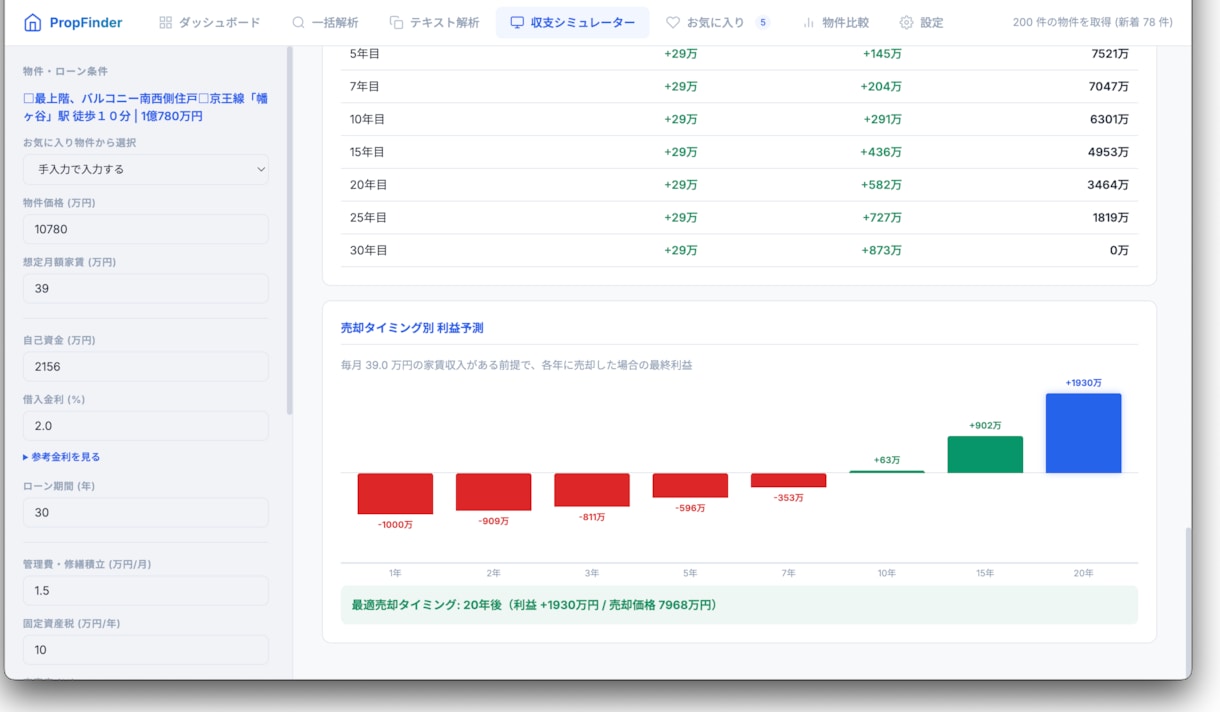Click the 1819万 remaining balance cell
Viewport: 1220px width, 712px height.
point(1110,217)
